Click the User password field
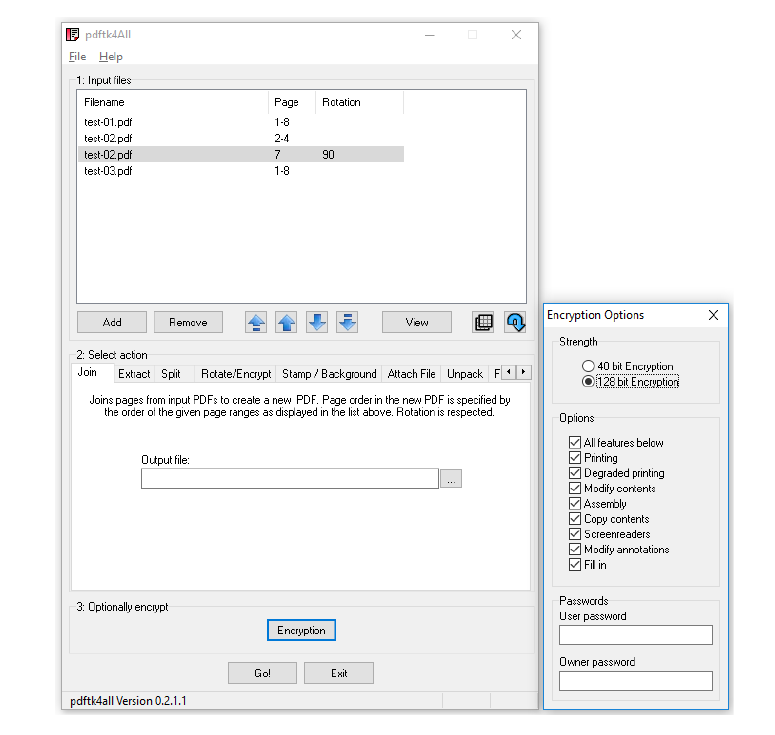Image resolution: width=775 pixels, height=735 pixels. click(636, 635)
